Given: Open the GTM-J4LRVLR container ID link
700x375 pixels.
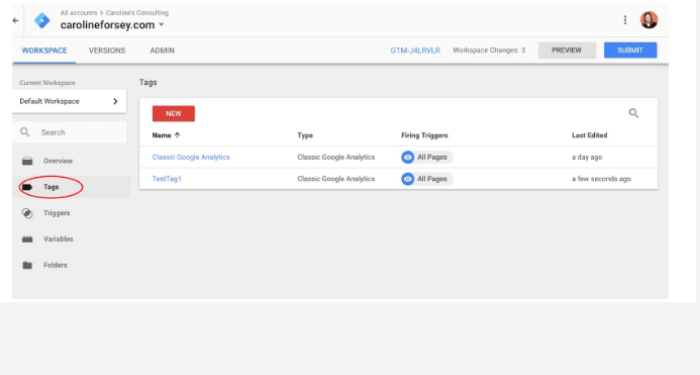Looking at the screenshot, I should pyautogui.click(x=415, y=50).
